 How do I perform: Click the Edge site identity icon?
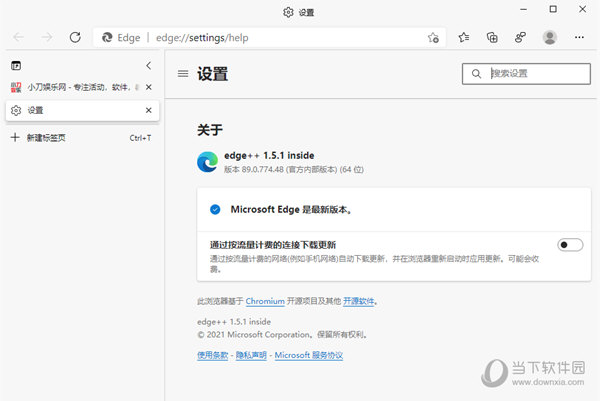(107, 37)
